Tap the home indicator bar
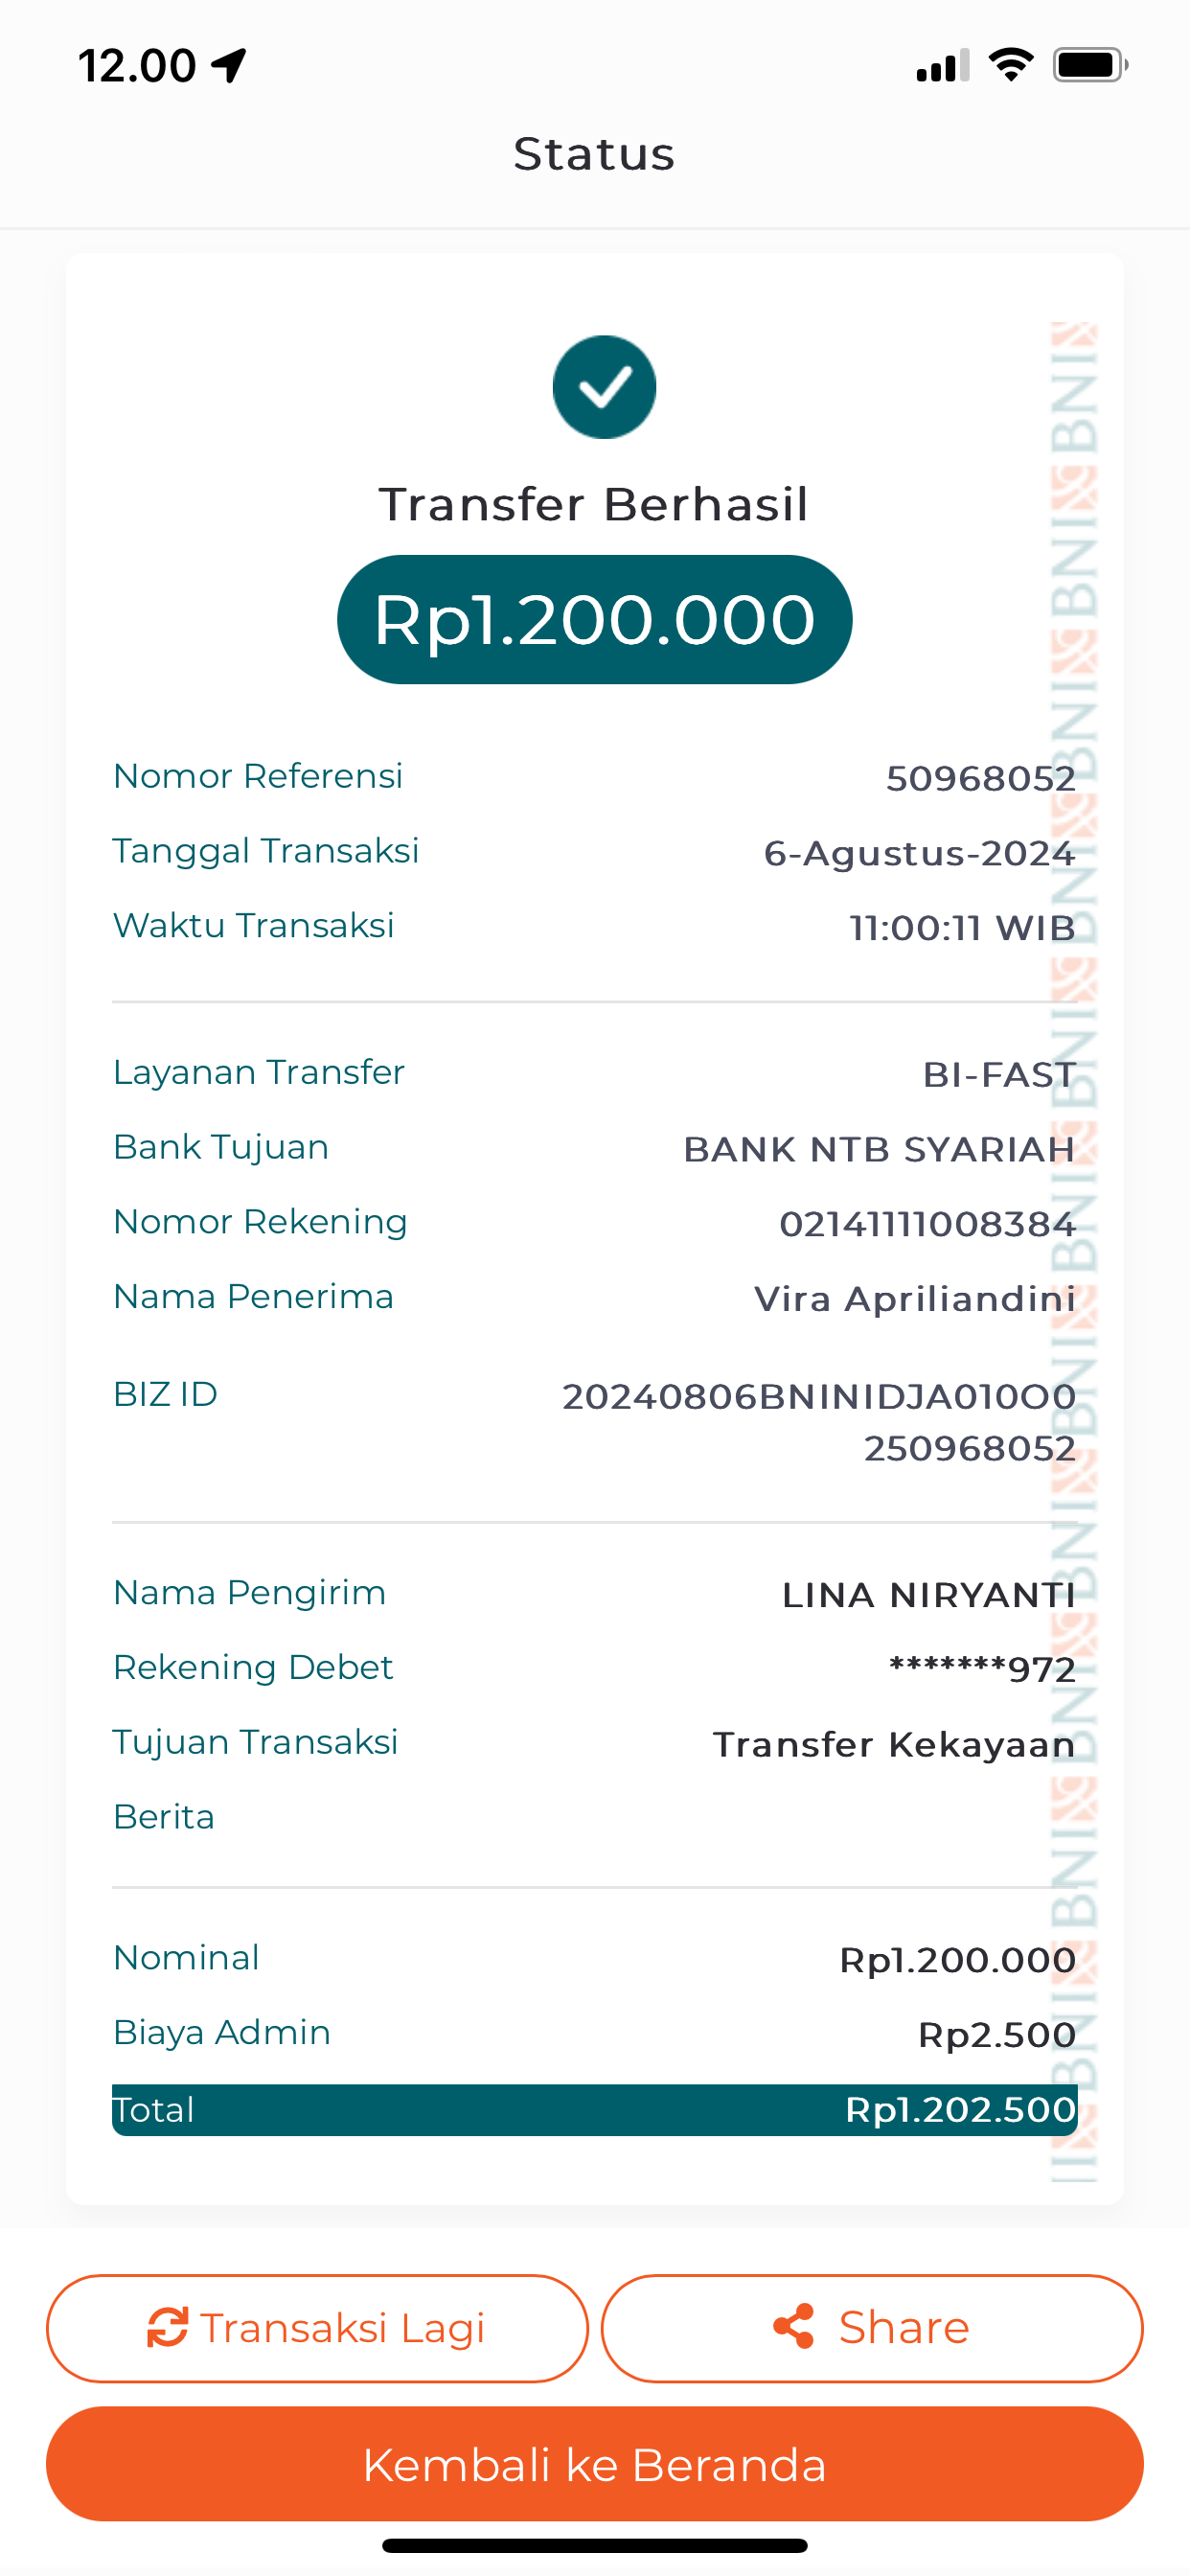 (594, 2545)
